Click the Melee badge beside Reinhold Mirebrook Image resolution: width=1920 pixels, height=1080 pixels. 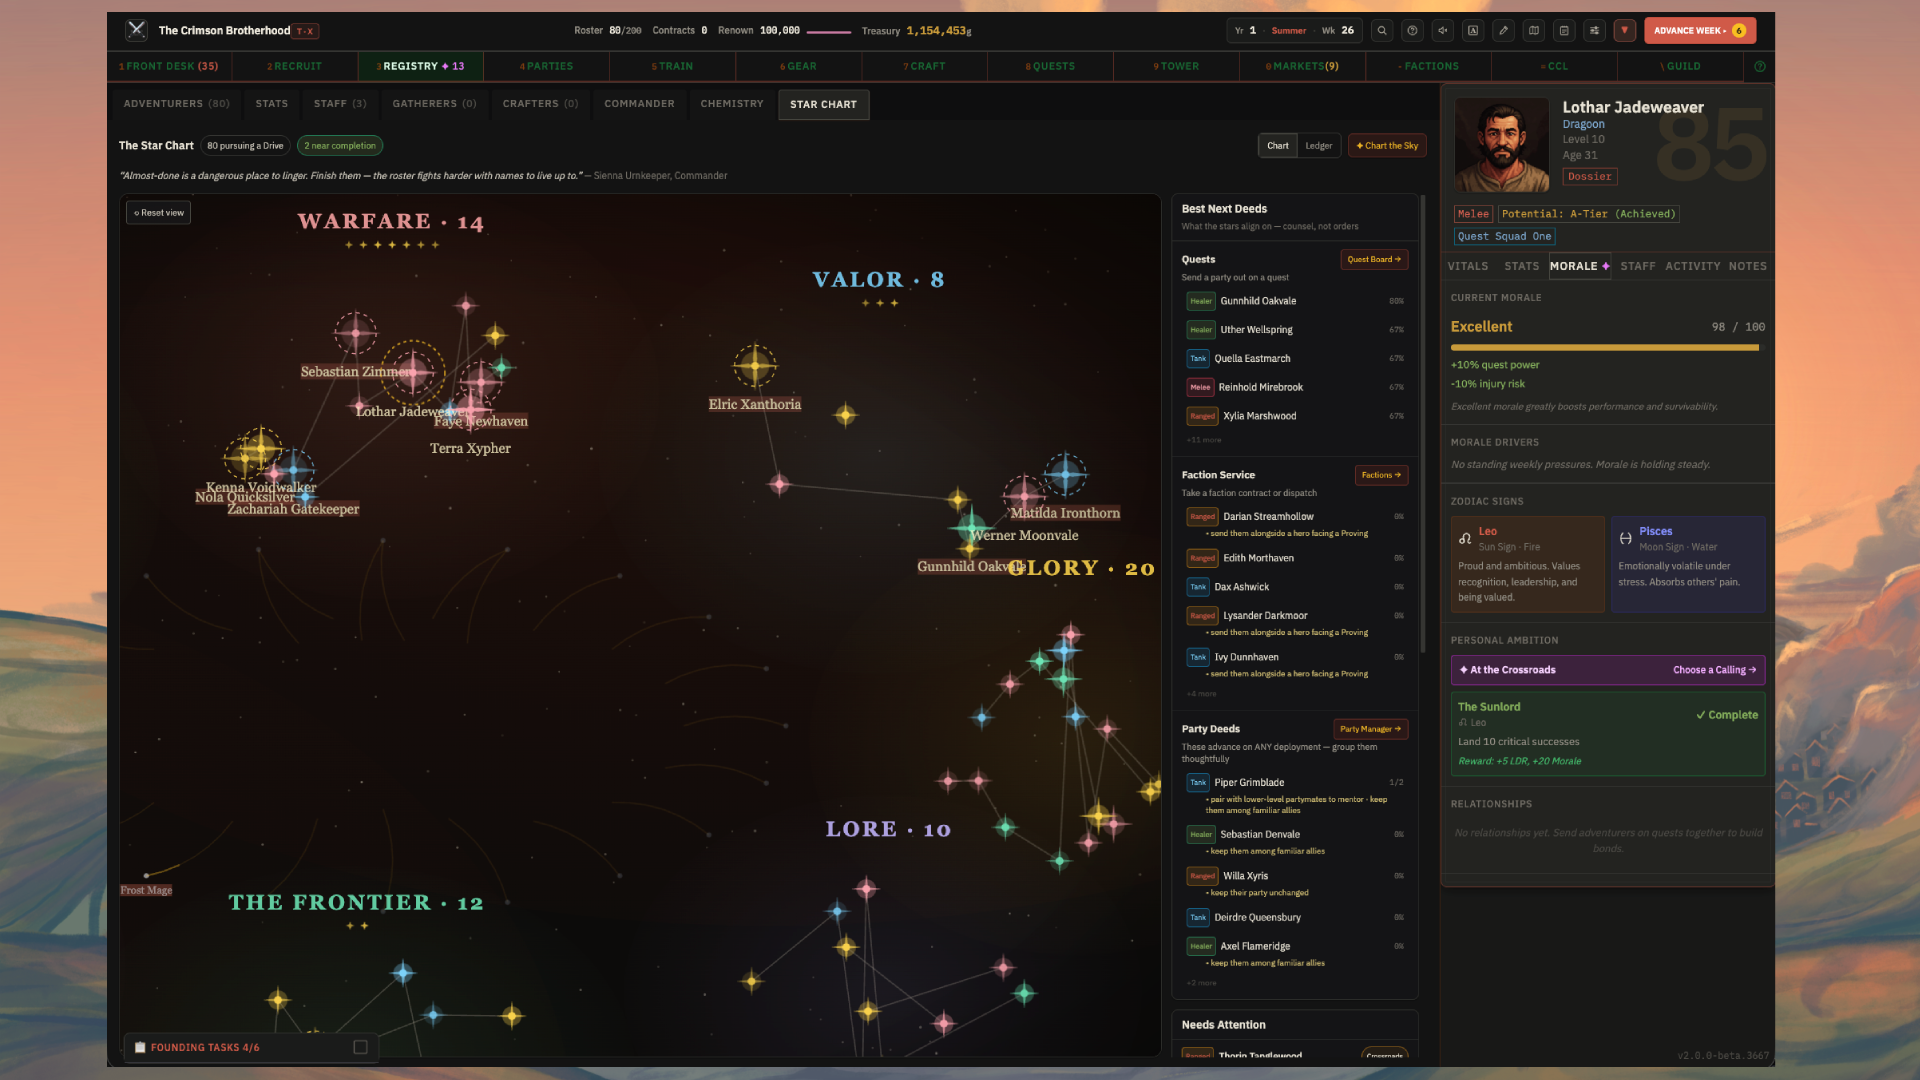[1200, 387]
